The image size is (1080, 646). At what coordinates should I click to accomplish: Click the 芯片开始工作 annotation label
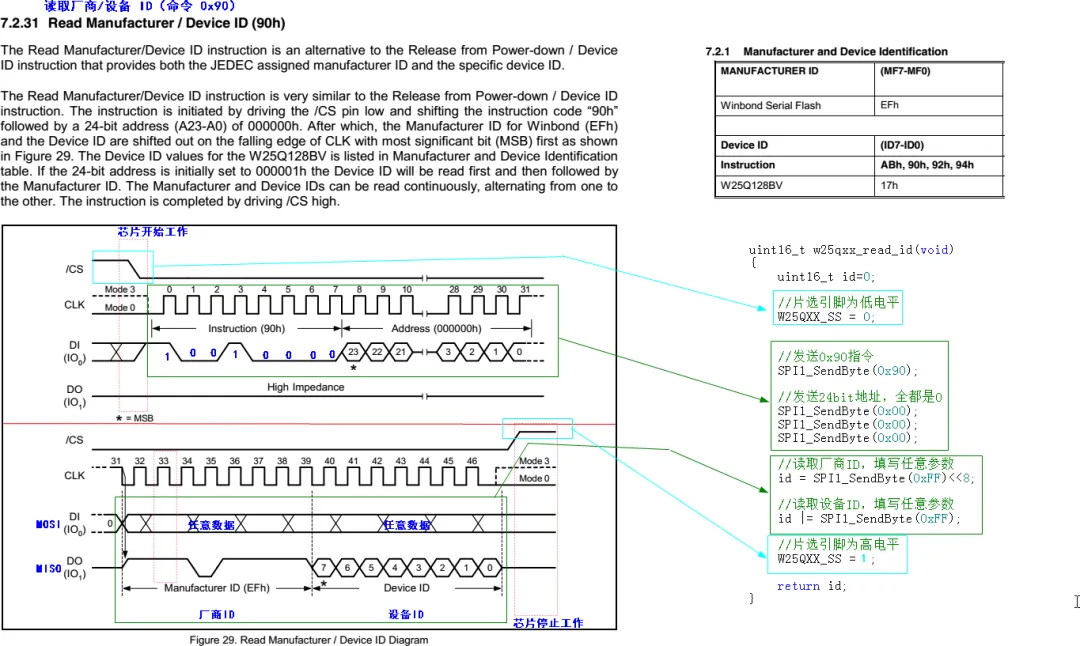(153, 232)
